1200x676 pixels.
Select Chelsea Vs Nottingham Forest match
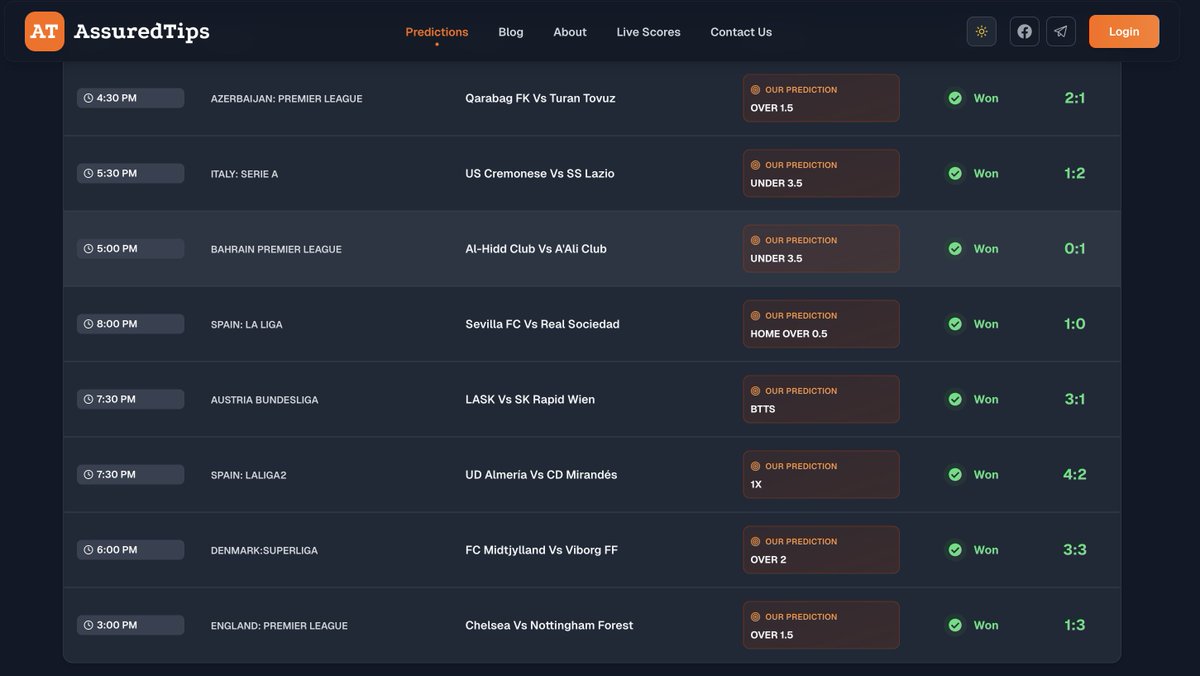click(x=549, y=625)
